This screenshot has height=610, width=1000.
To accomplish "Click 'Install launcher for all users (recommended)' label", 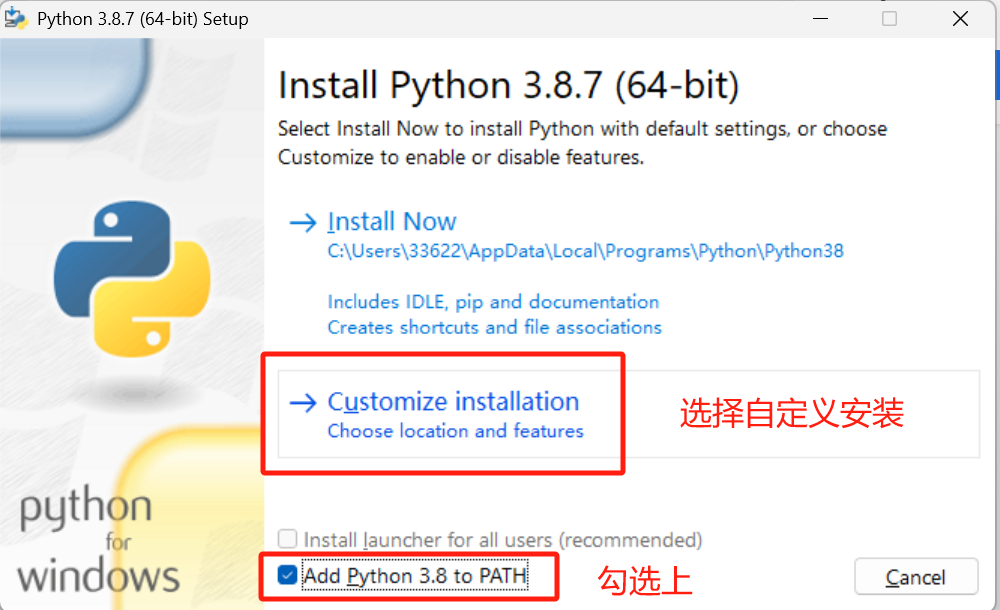I will pos(503,540).
